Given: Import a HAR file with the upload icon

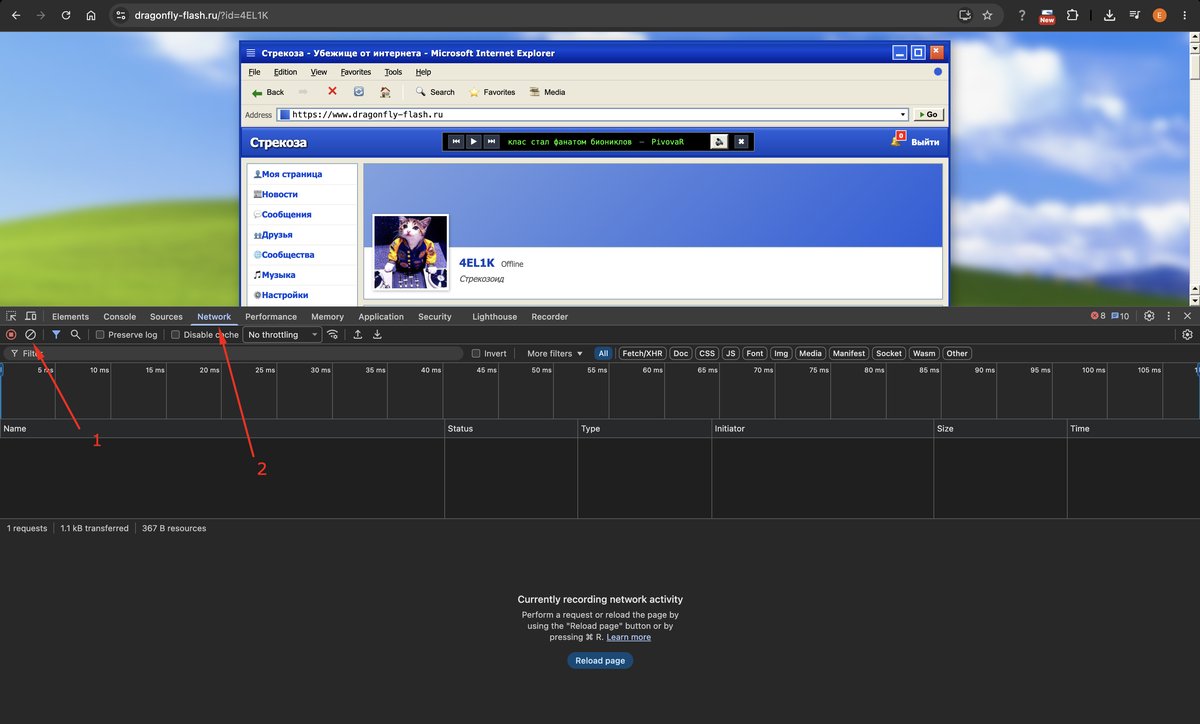Looking at the screenshot, I should pyautogui.click(x=358, y=335).
